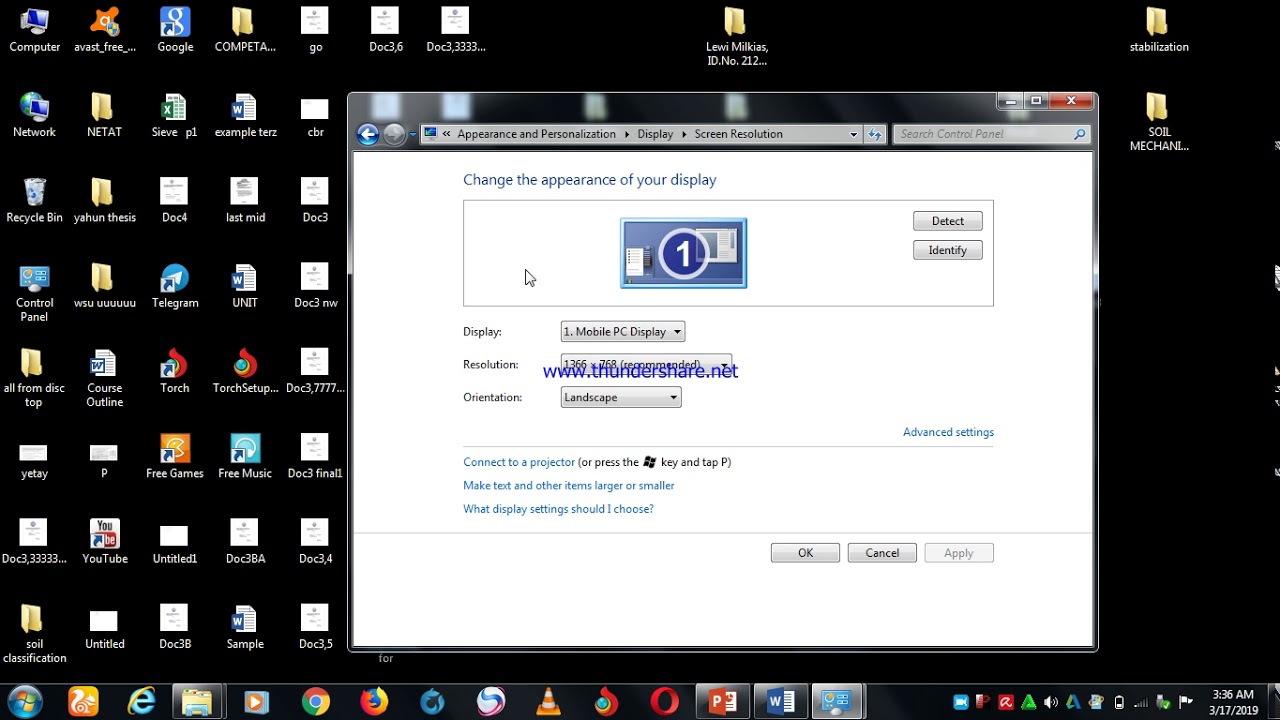
Task: Click Screen Resolution breadcrumb item
Action: pyautogui.click(x=738, y=134)
